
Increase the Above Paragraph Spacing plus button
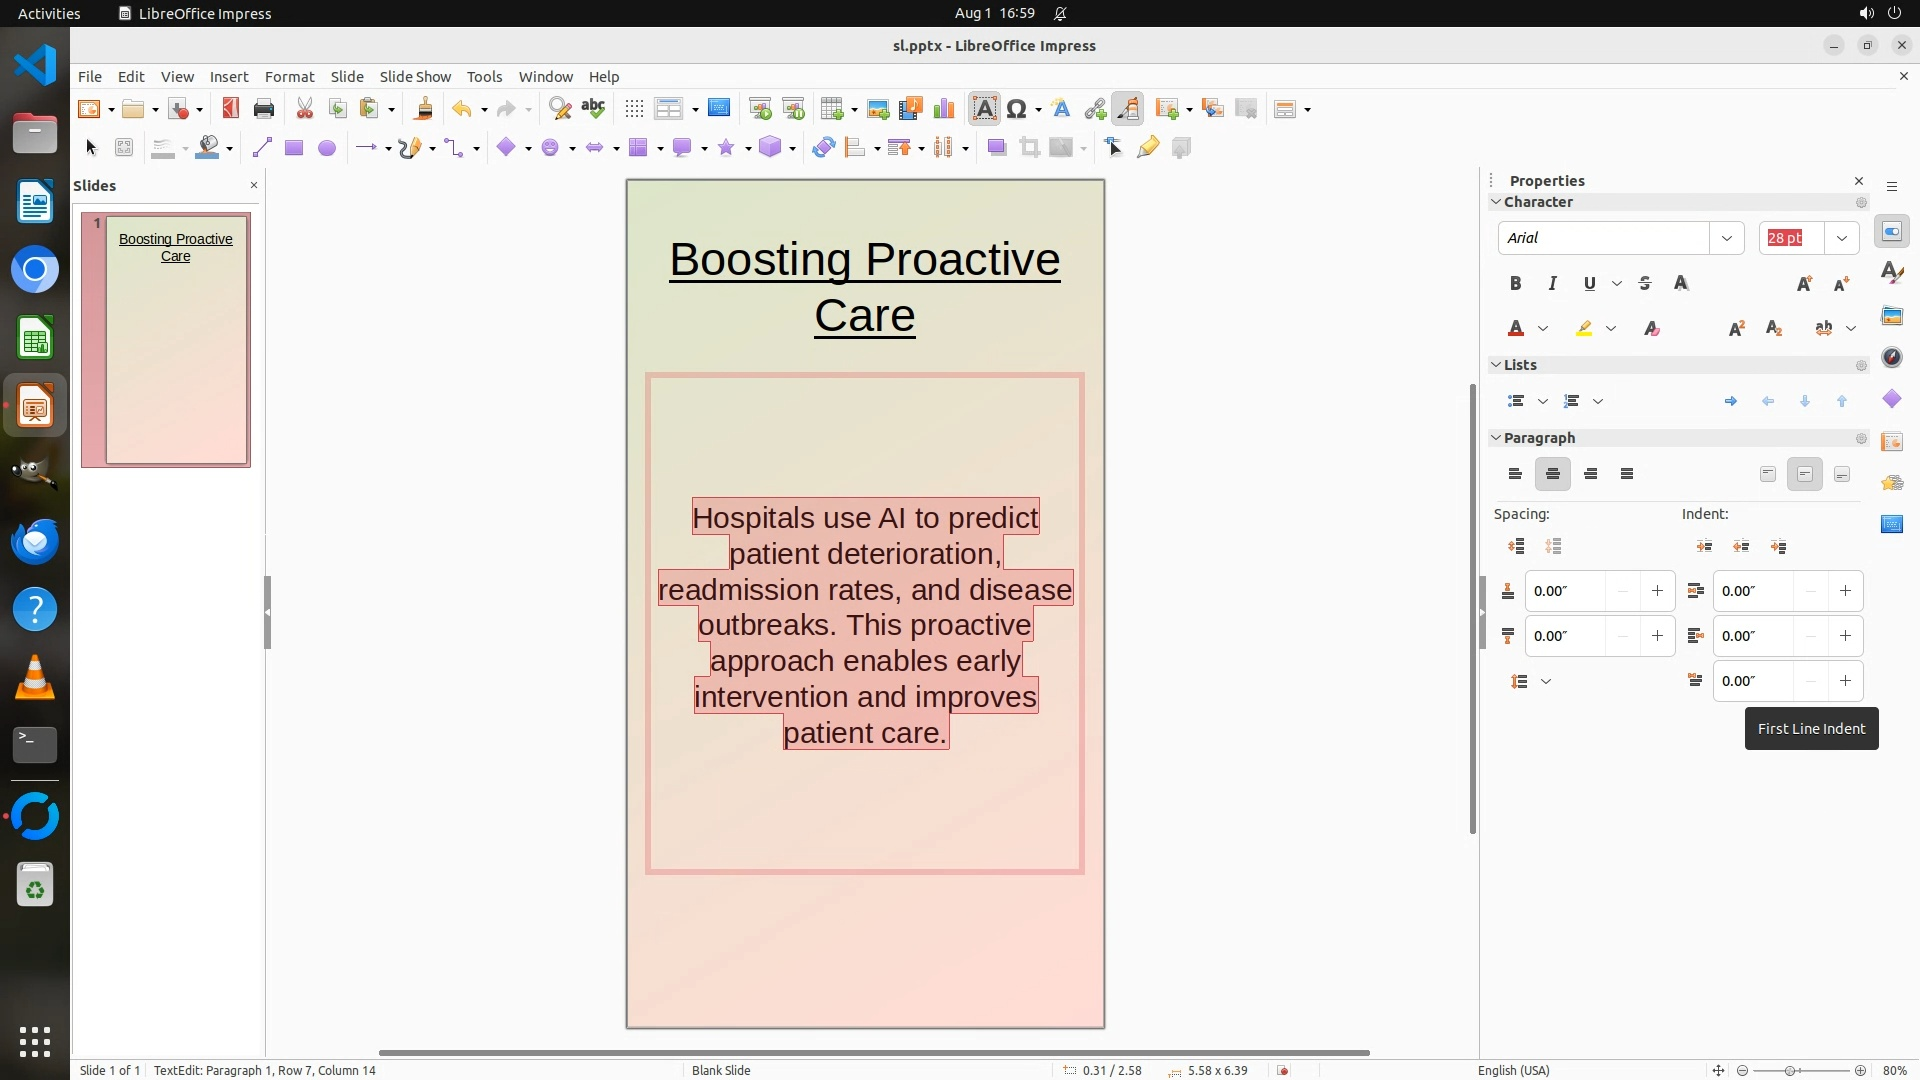pos(1657,591)
